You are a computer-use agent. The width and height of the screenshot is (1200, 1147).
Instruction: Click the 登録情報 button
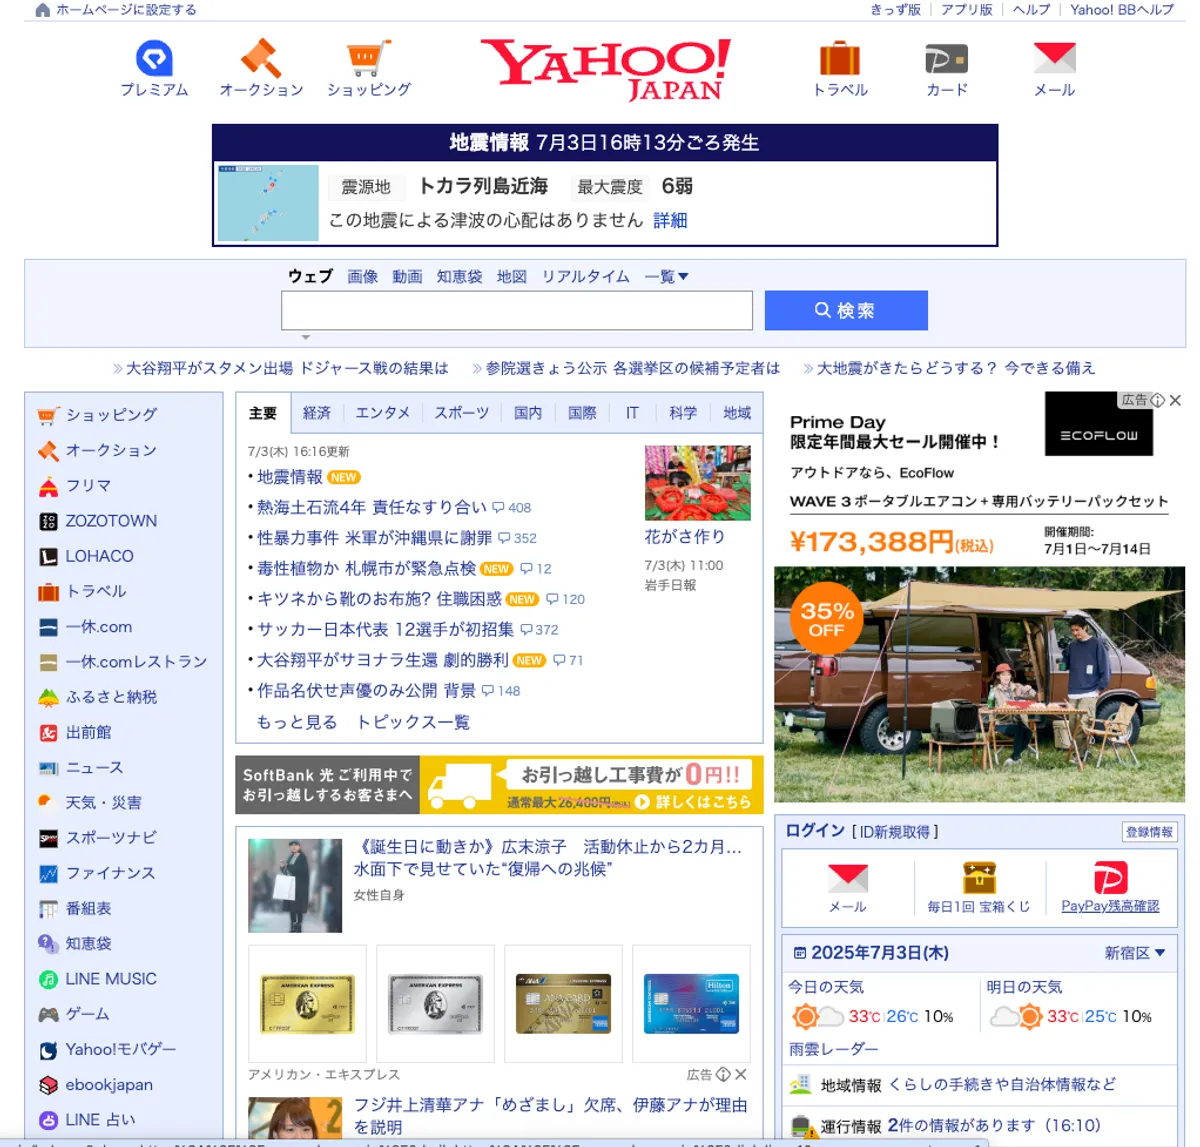click(x=1149, y=832)
